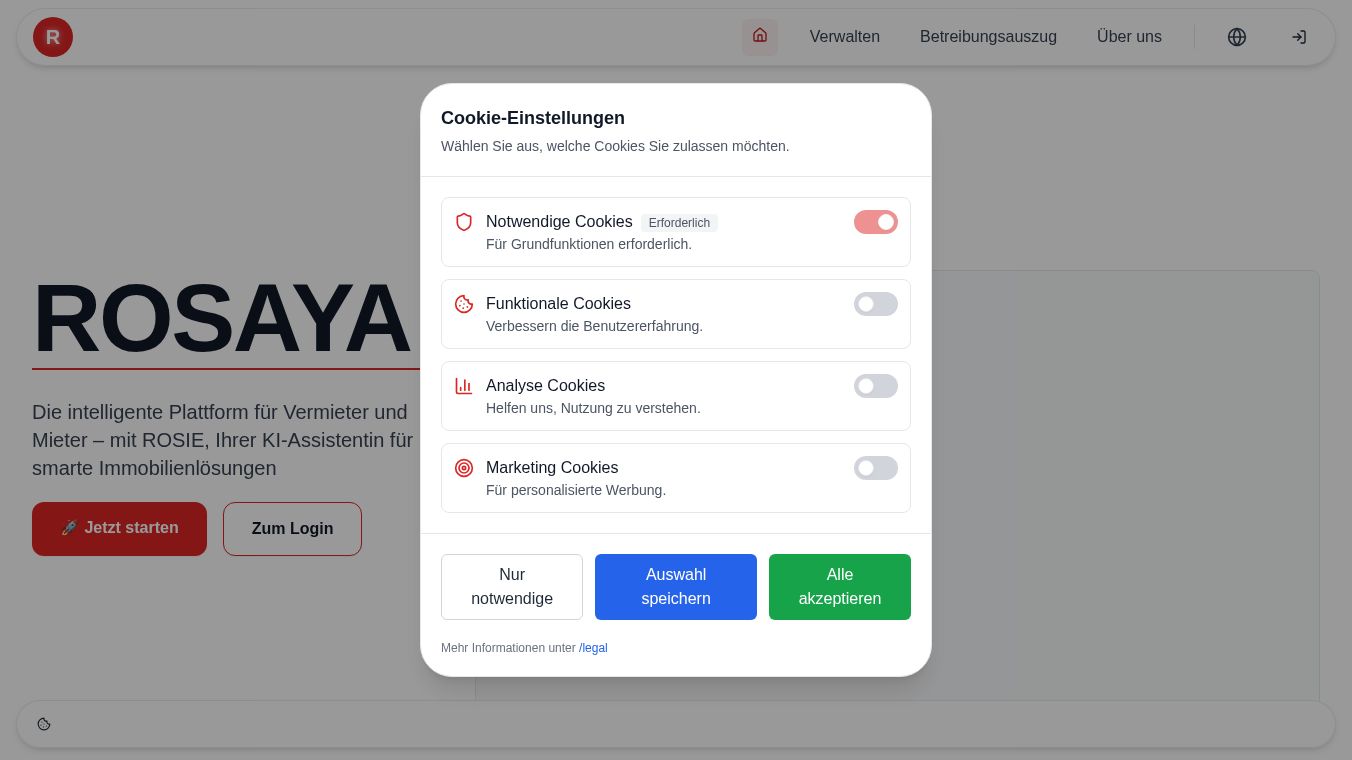Open the Über uns menu item
This screenshot has width=1352, height=760.
click(1129, 37)
